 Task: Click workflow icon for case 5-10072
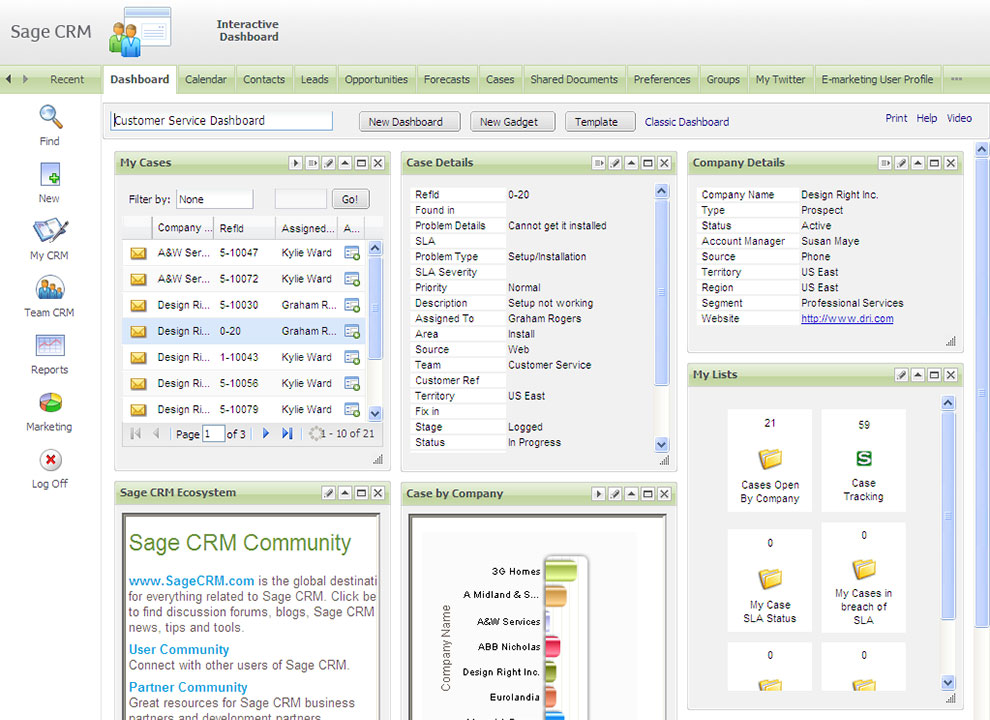click(x=352, y=279)
